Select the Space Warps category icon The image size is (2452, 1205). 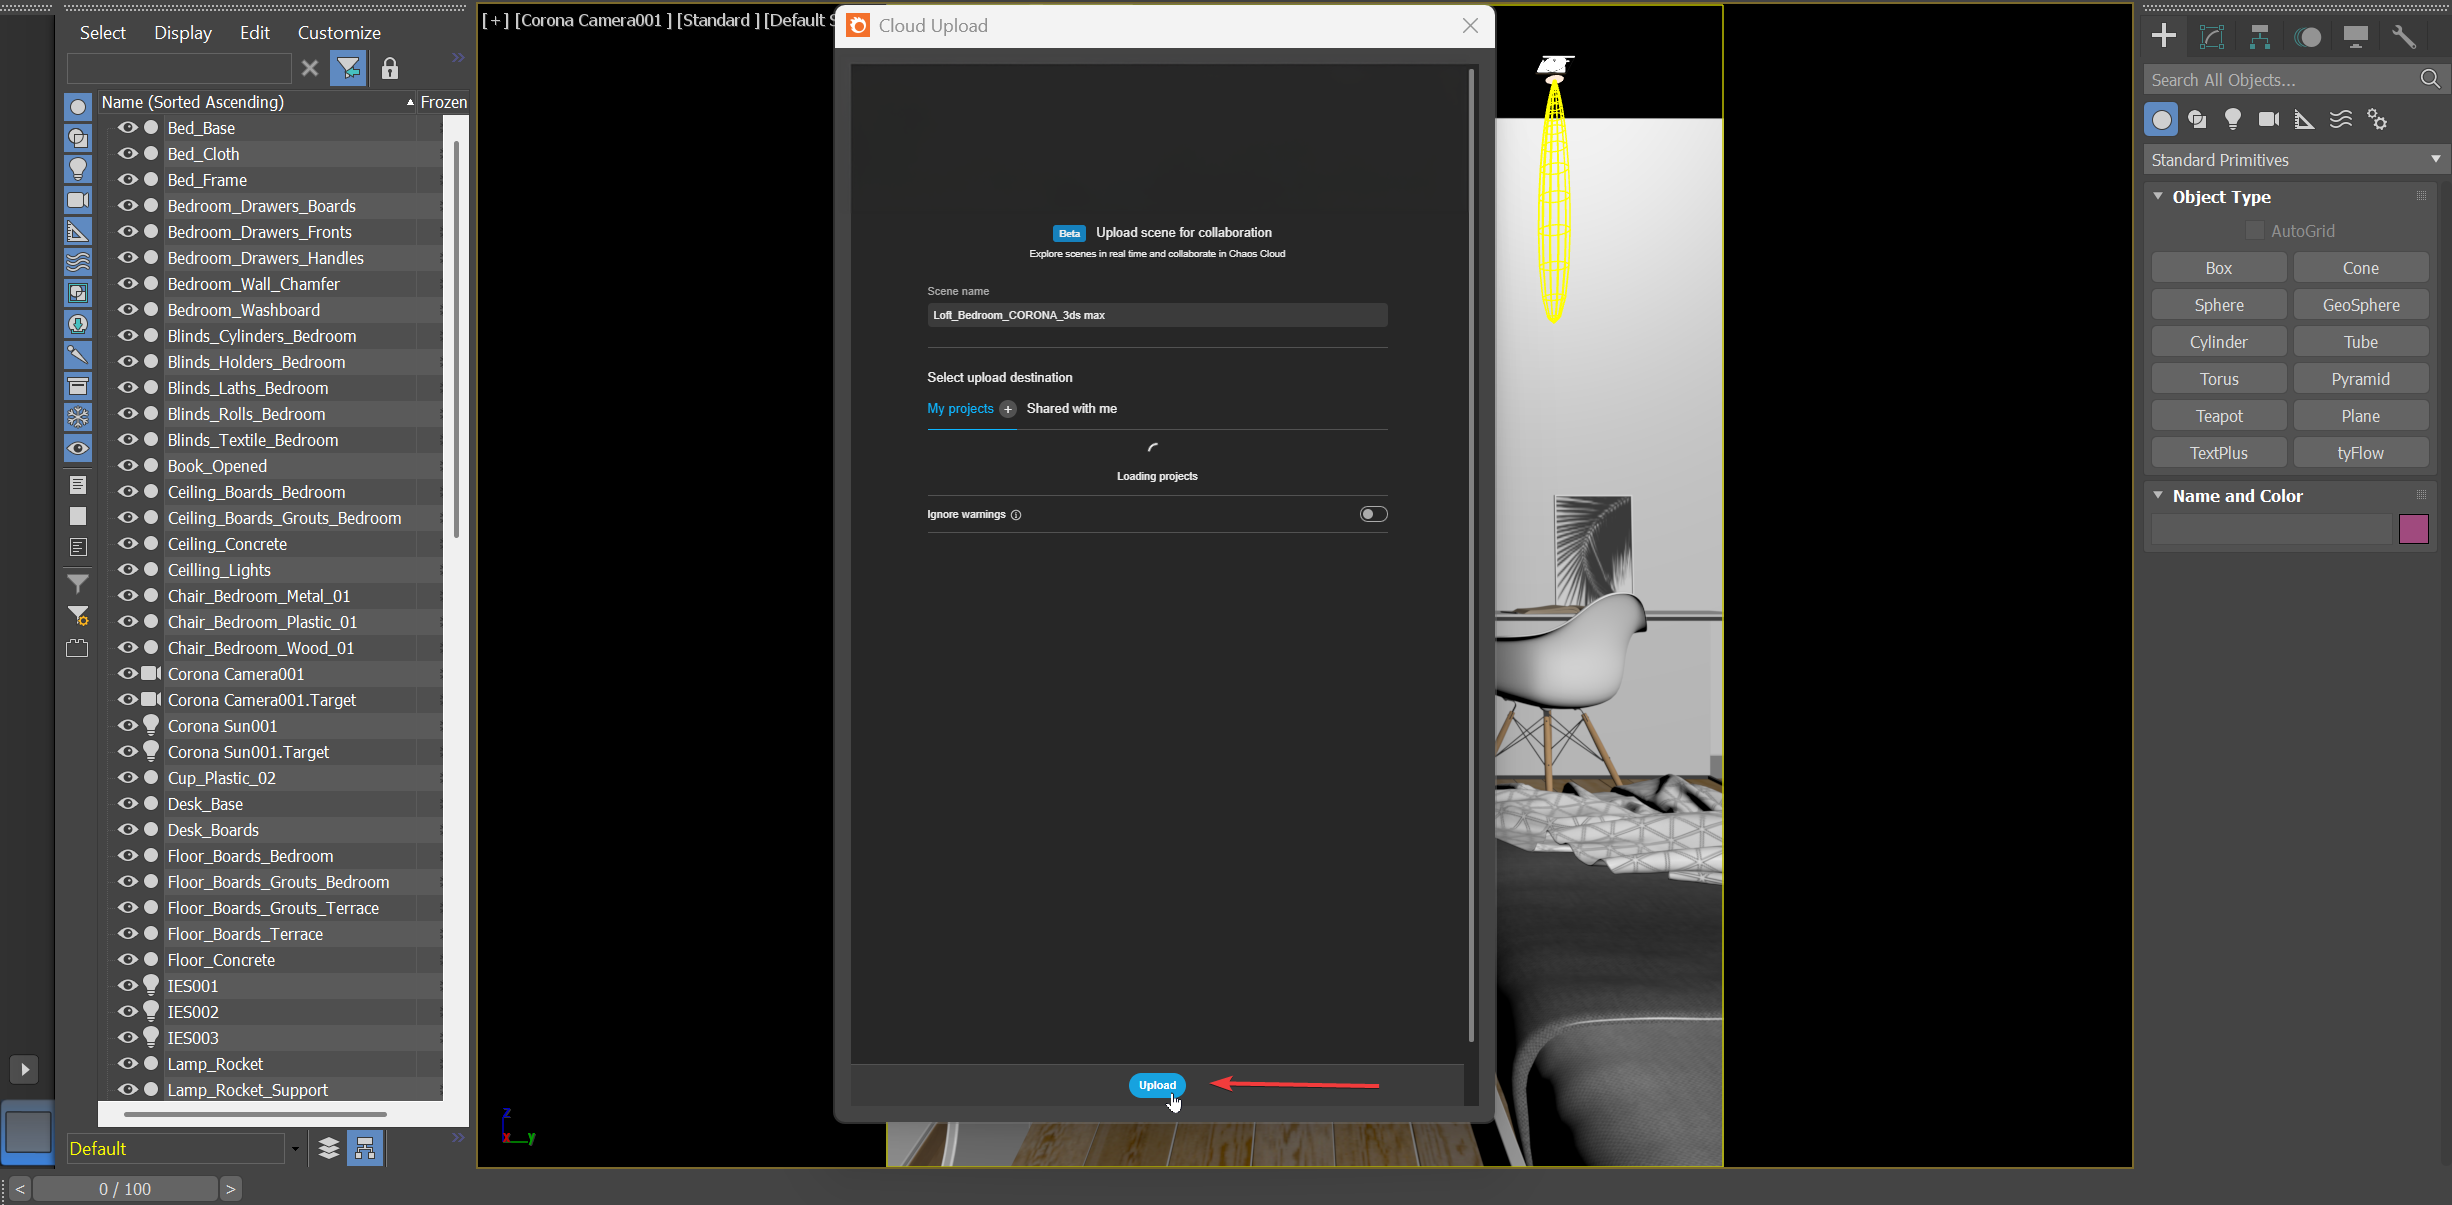point(2341,120)
